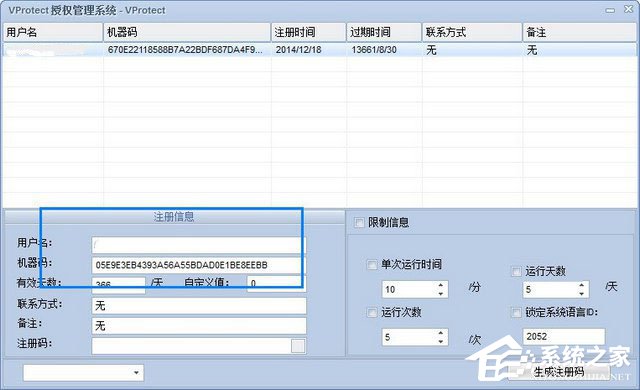Viewport: 640px width, 390px height.
Task: Click the 注册信息 panel header
Action: tap(174, 217)
